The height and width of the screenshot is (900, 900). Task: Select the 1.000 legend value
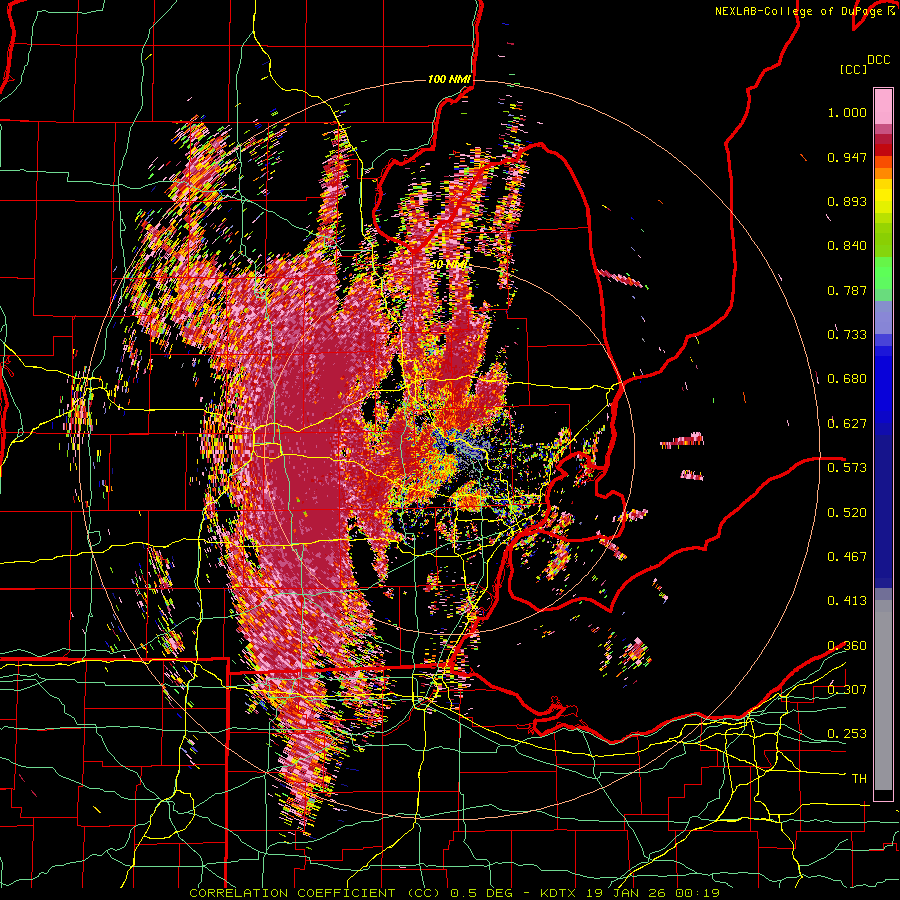coord(847,112)
